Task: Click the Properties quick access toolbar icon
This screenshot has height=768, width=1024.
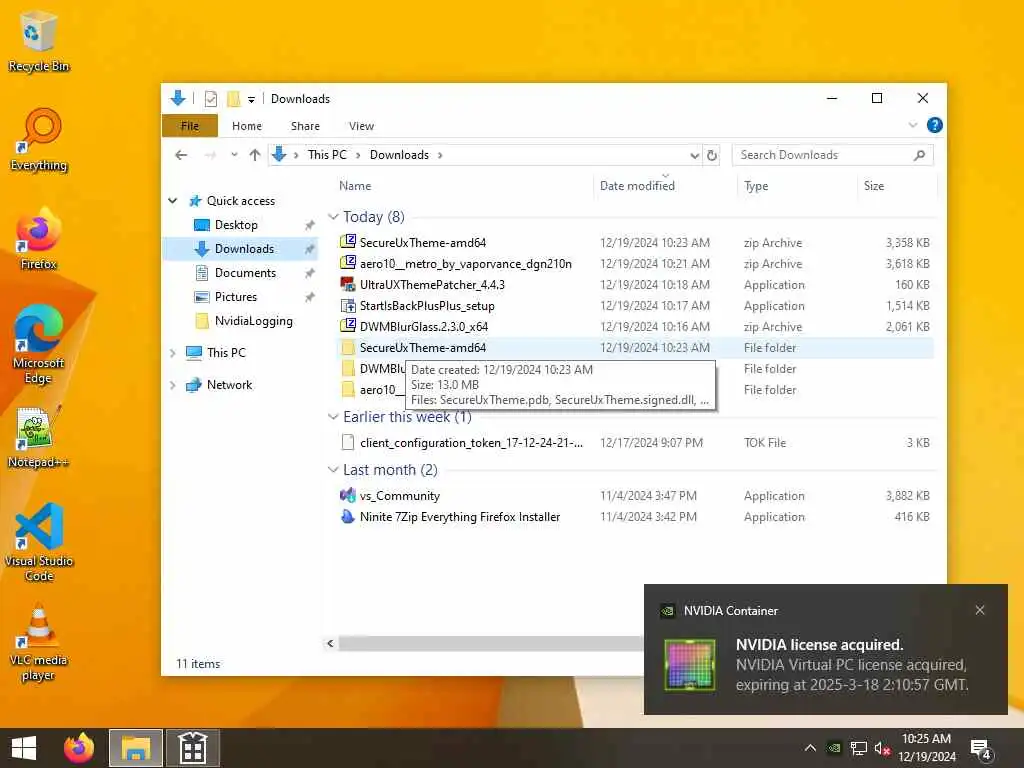Action: [210, 99]
